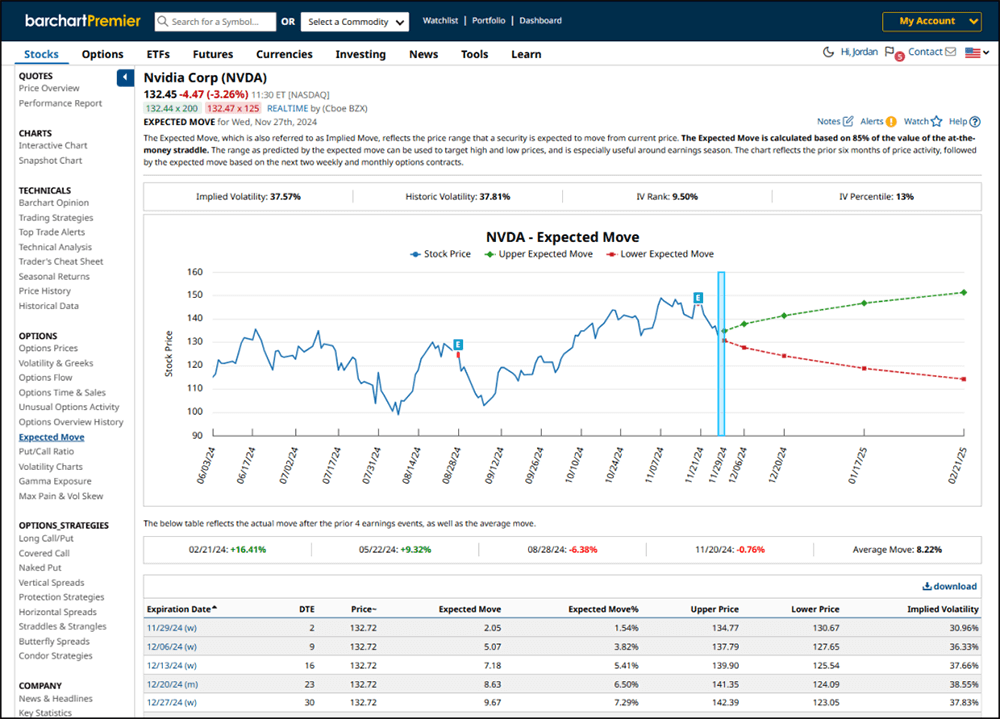Open the My Account dropdown
The height and width of the screenshot is (719, 1000).
point(932,21)
